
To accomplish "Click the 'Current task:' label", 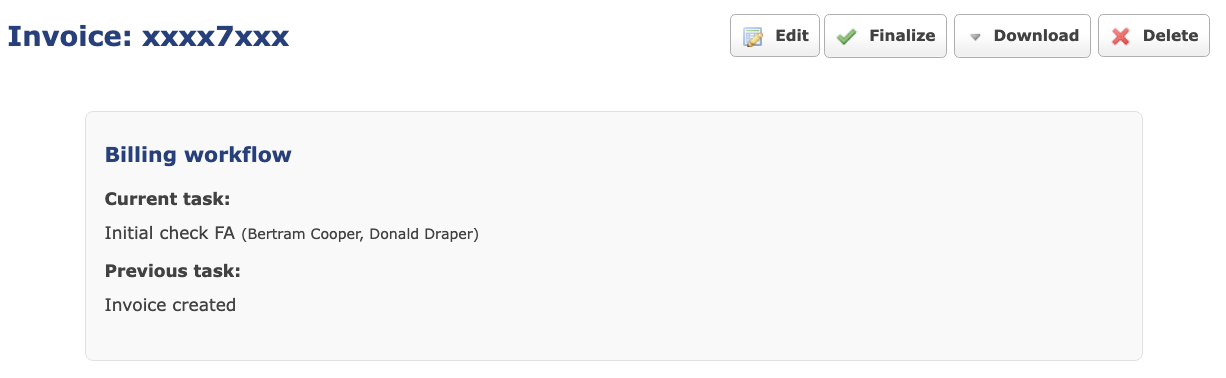I will coord(167,199).
